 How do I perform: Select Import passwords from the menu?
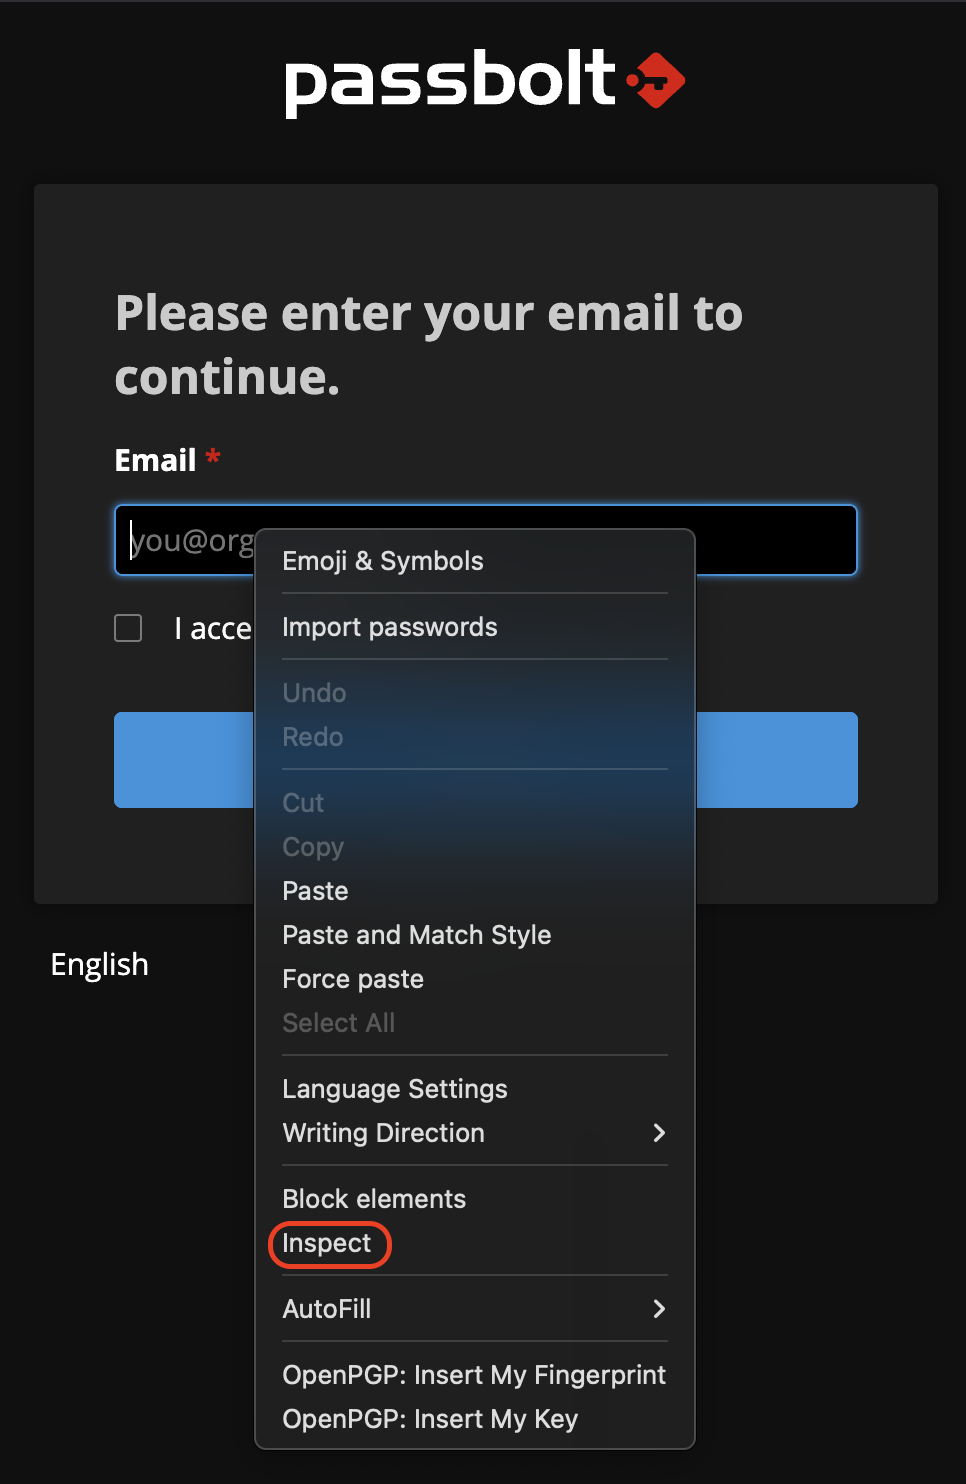[390, 627]
